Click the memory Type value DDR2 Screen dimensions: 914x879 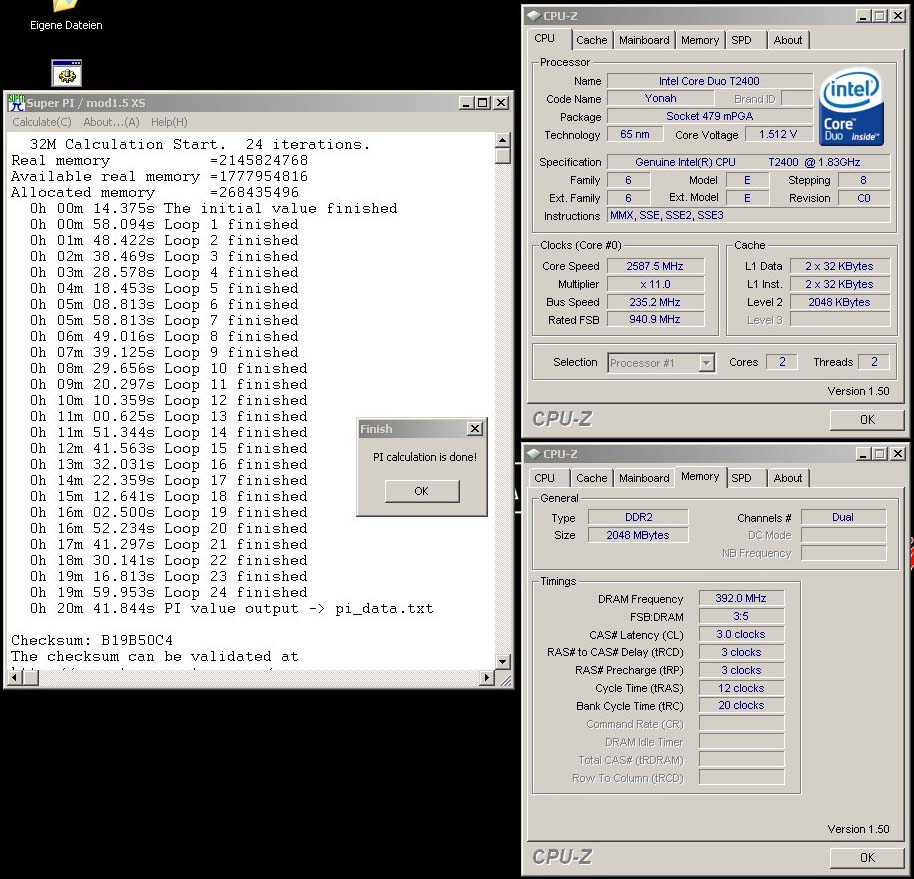click(638, 517)
